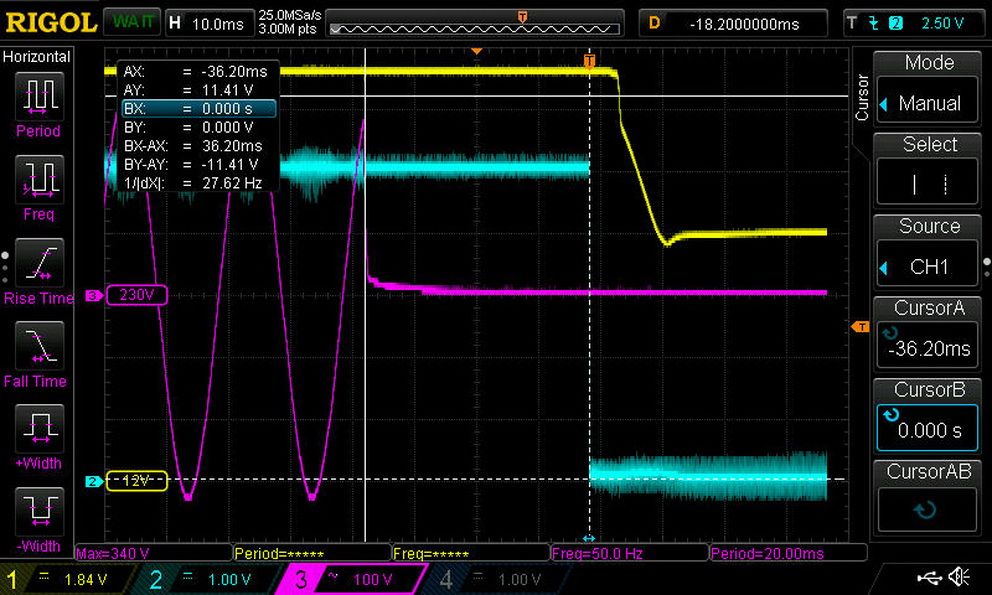Screen dimensions: 992x595
Task: Select the -Width measurement icon
Action: pyautogui.click(x=39, y=511)
